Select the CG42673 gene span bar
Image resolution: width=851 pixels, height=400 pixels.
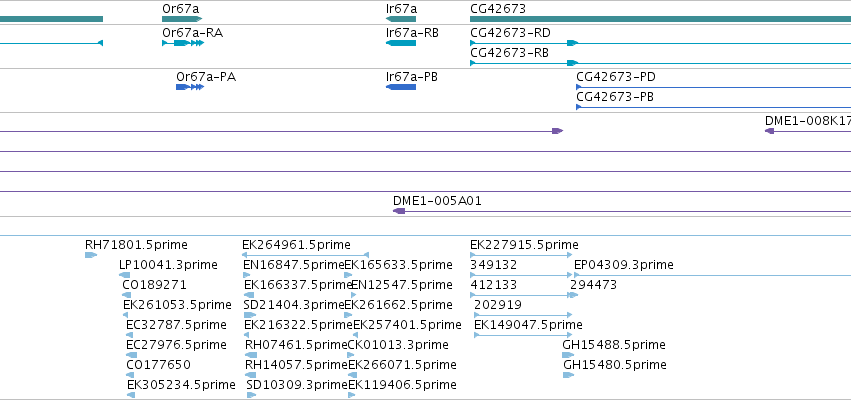pos(660,19)
